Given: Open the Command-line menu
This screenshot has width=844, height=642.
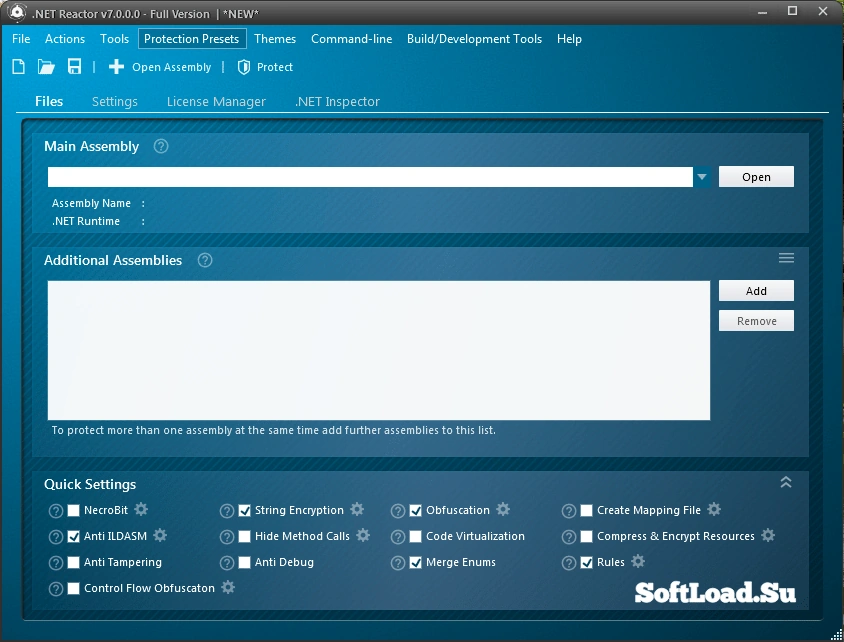Looking at the screenshot, I should (351, 39).
